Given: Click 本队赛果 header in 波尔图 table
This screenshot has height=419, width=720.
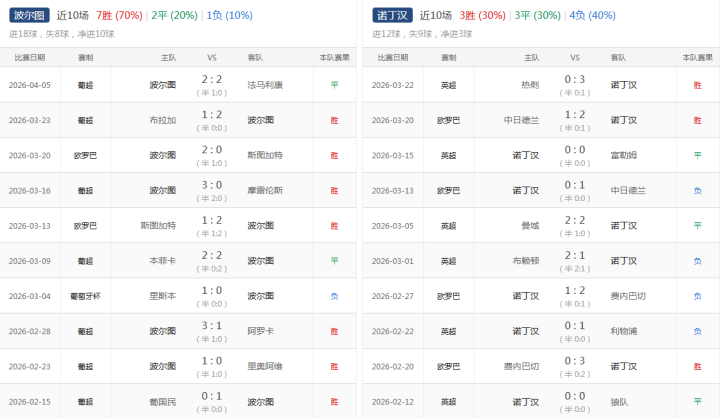Looking at the screenshot, I should point(334,57).
